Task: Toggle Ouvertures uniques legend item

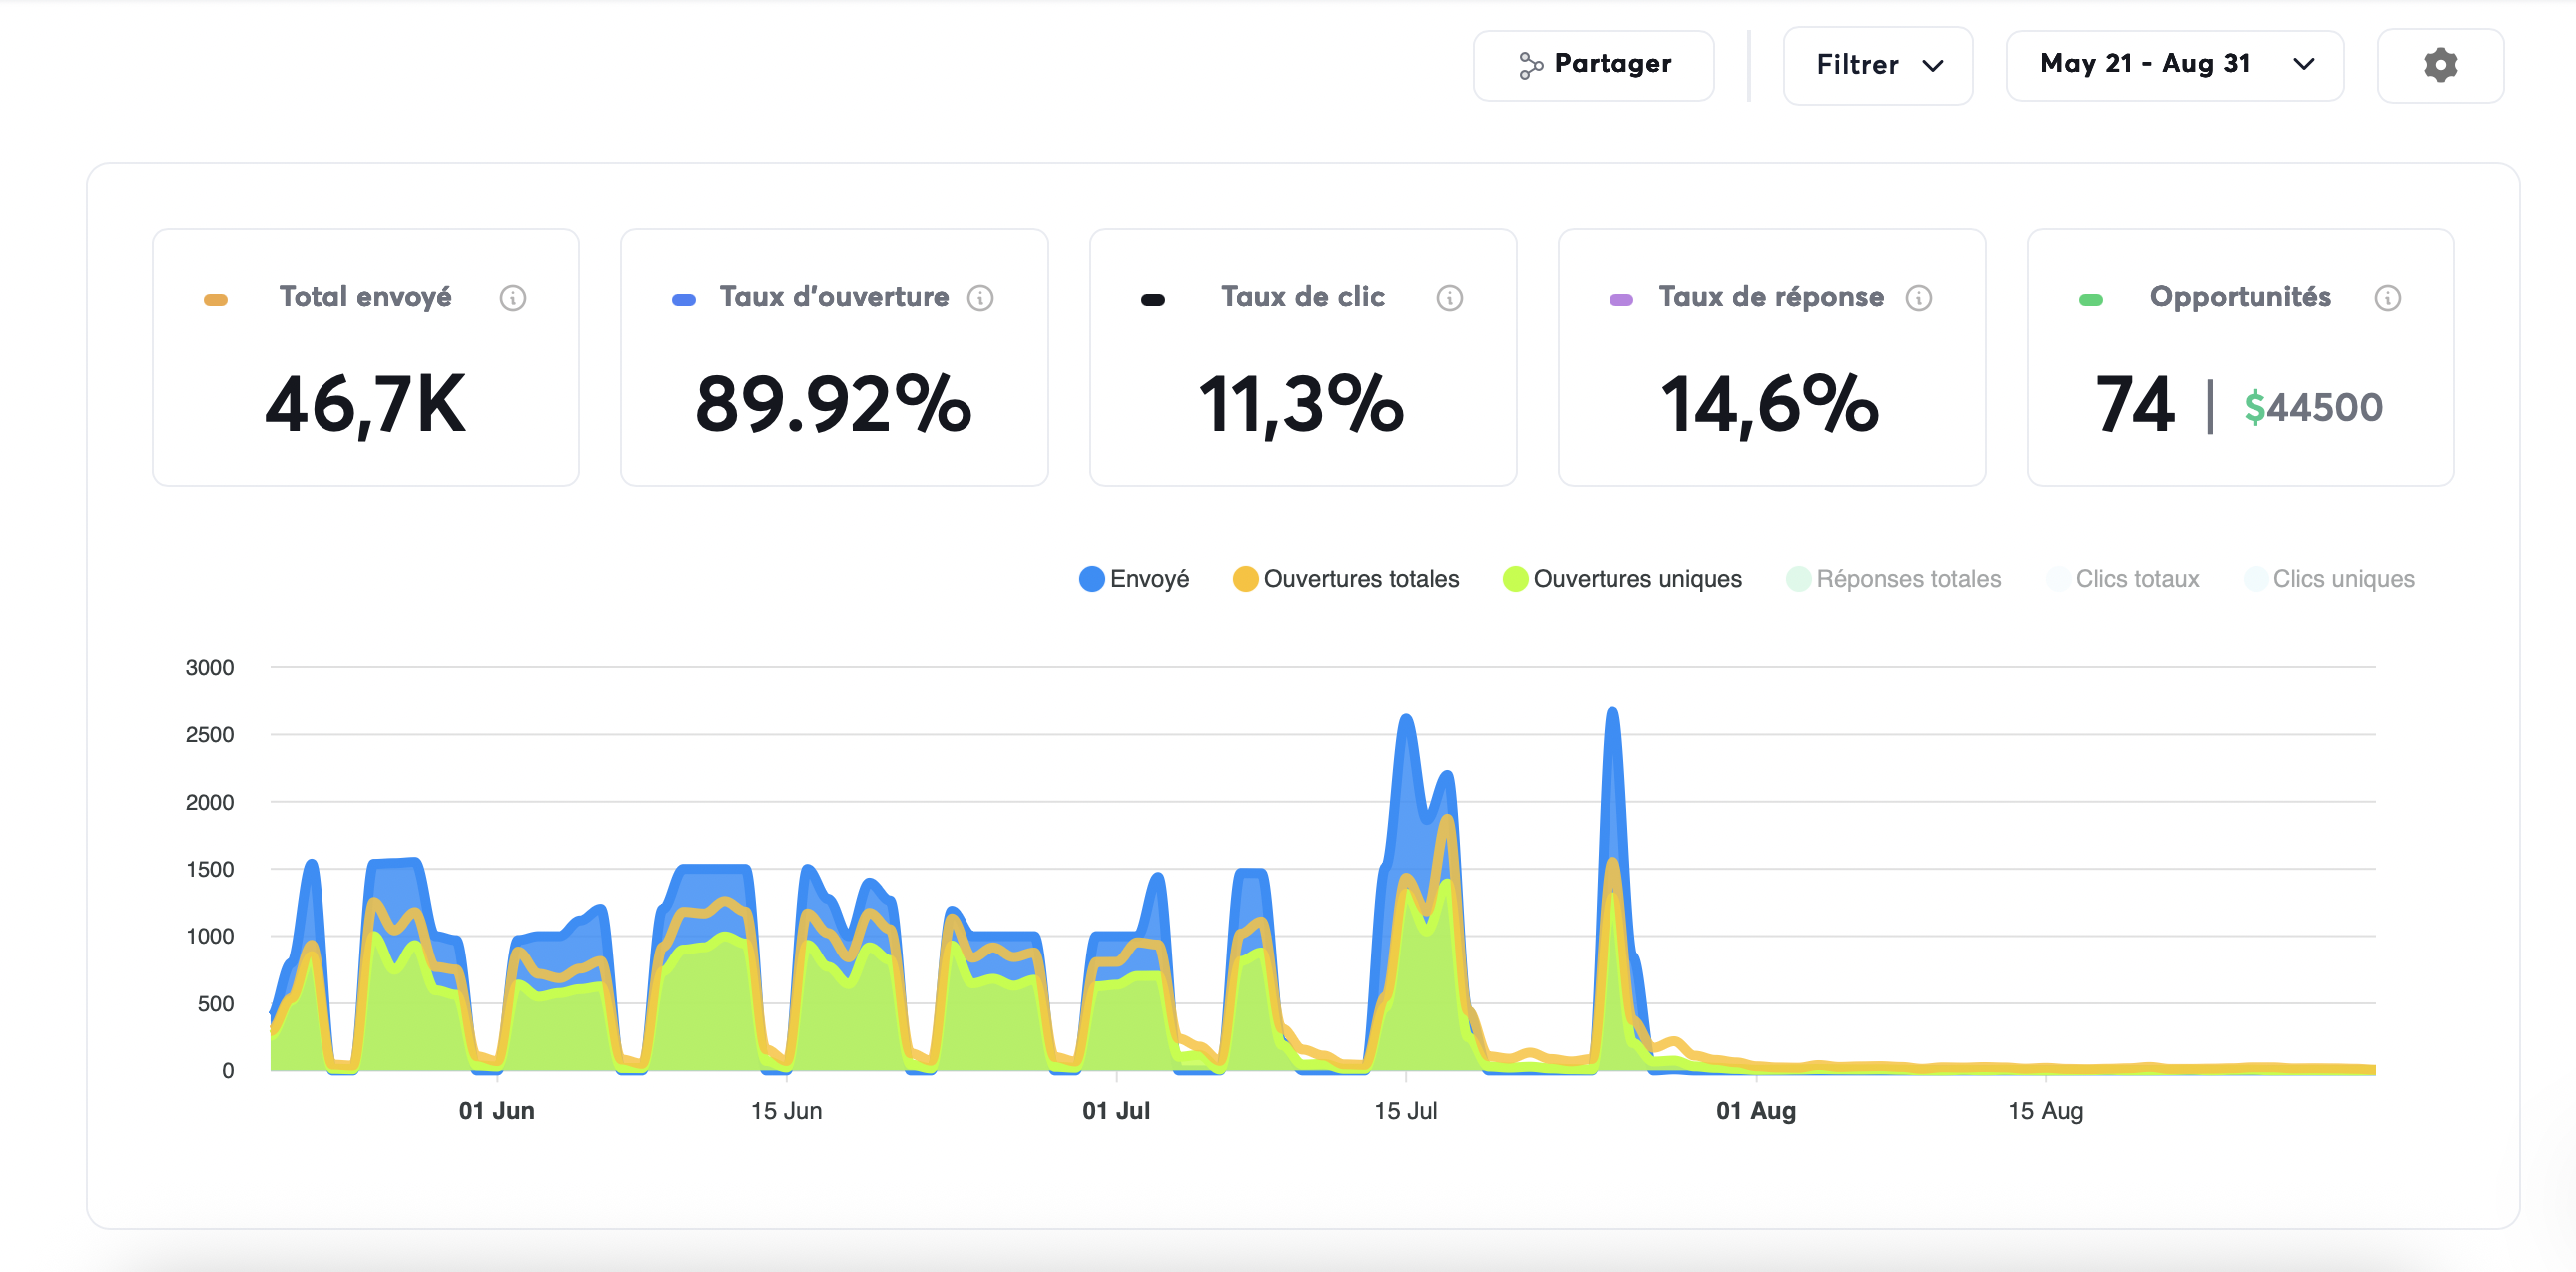Action: pyautogui.click(x=1621, y=579)
